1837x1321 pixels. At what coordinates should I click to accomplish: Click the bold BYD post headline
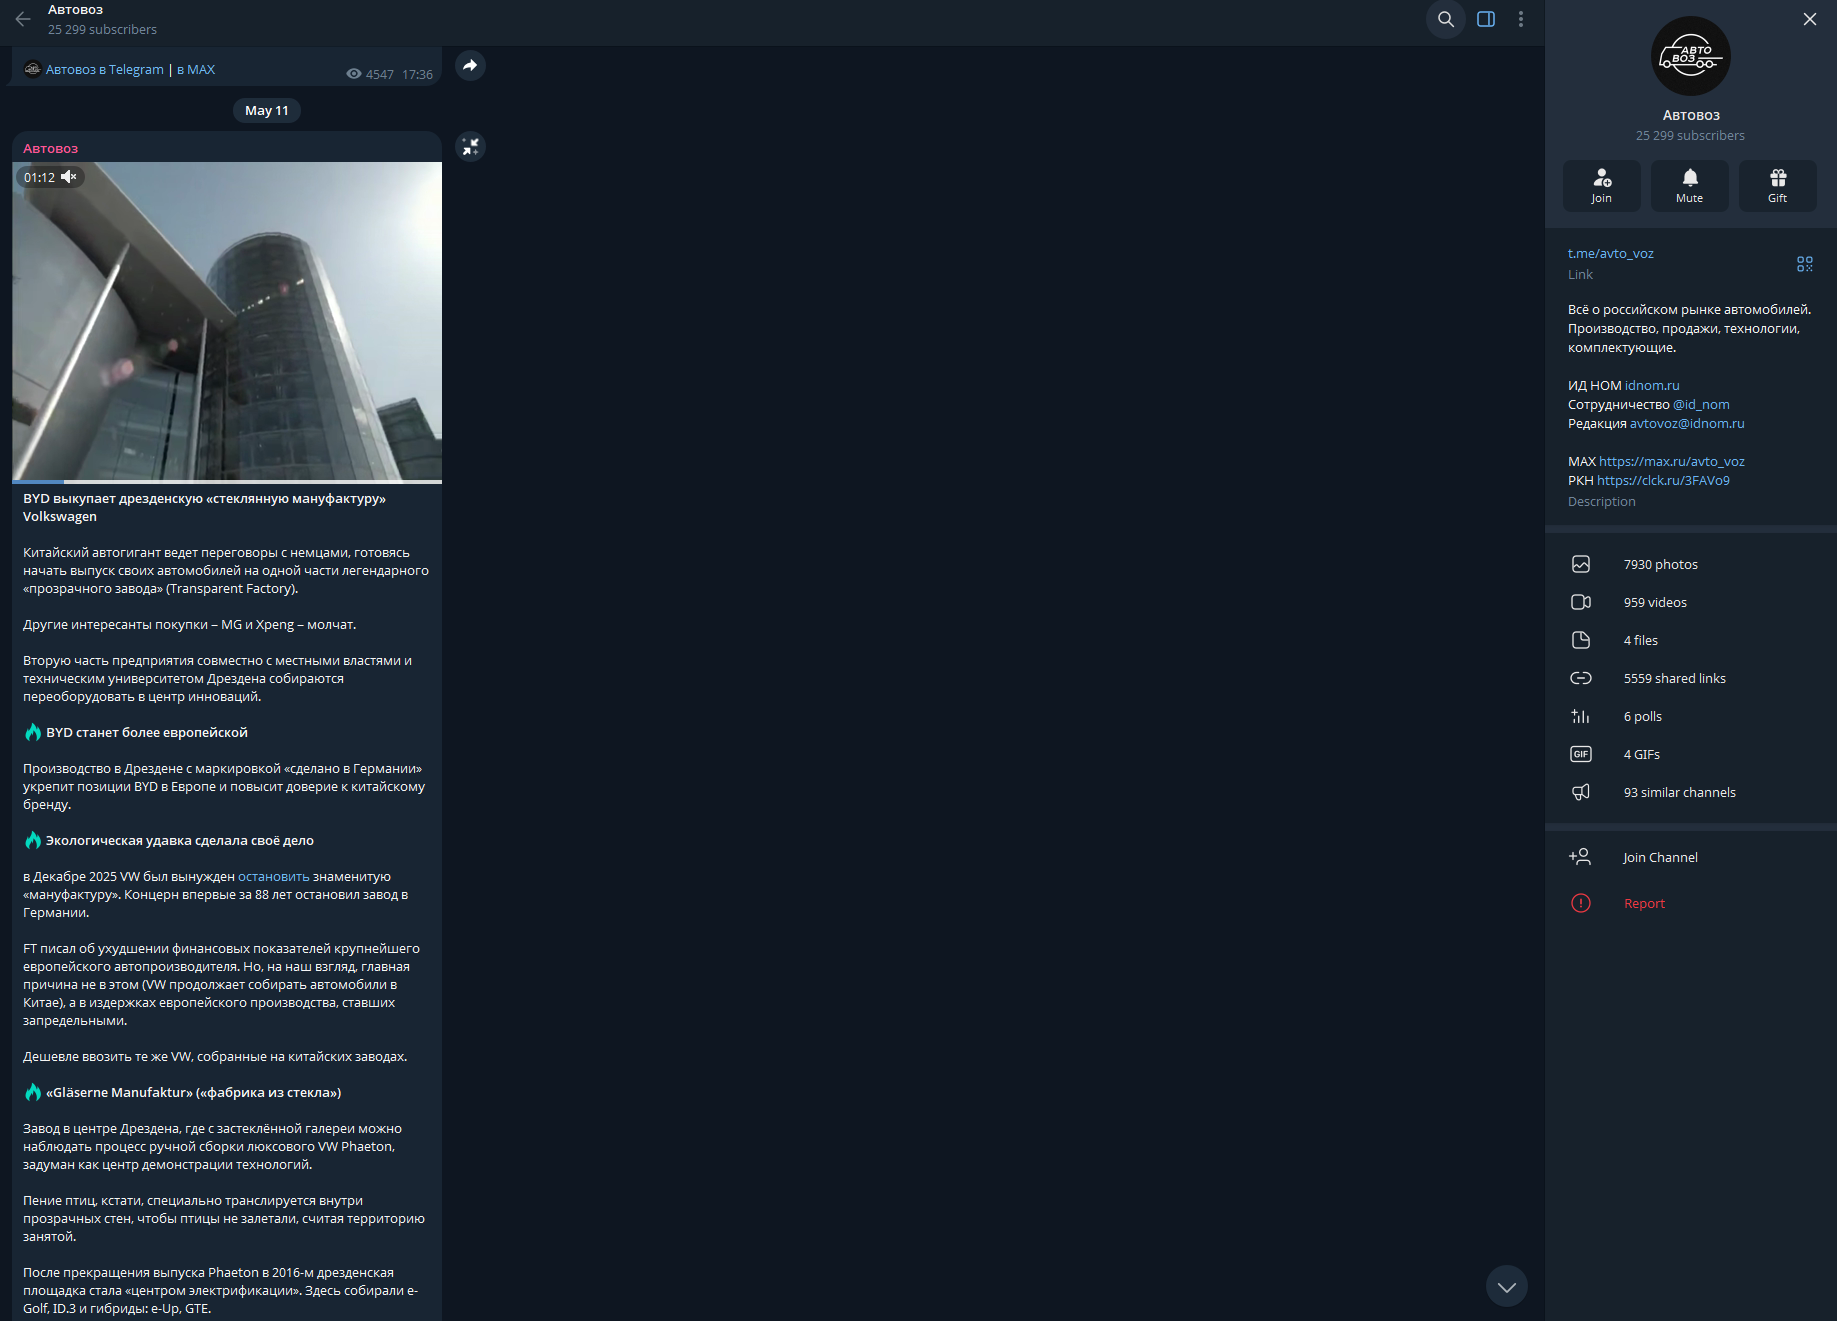(x=205, y=508)
